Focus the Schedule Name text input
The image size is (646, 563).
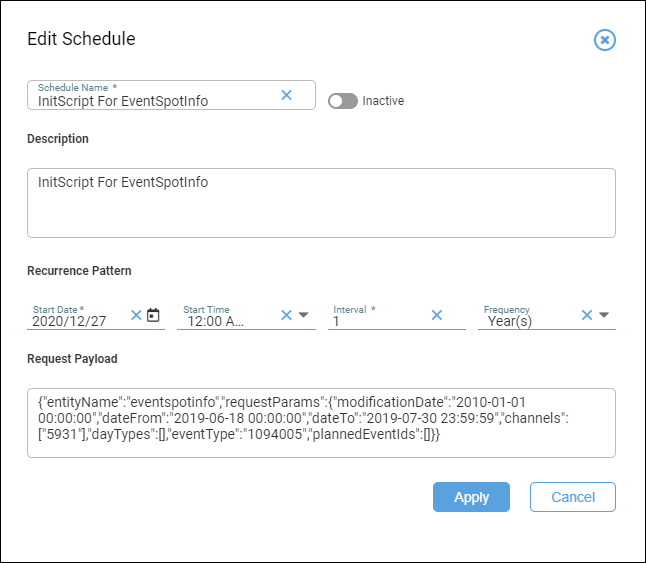(157, 101)
